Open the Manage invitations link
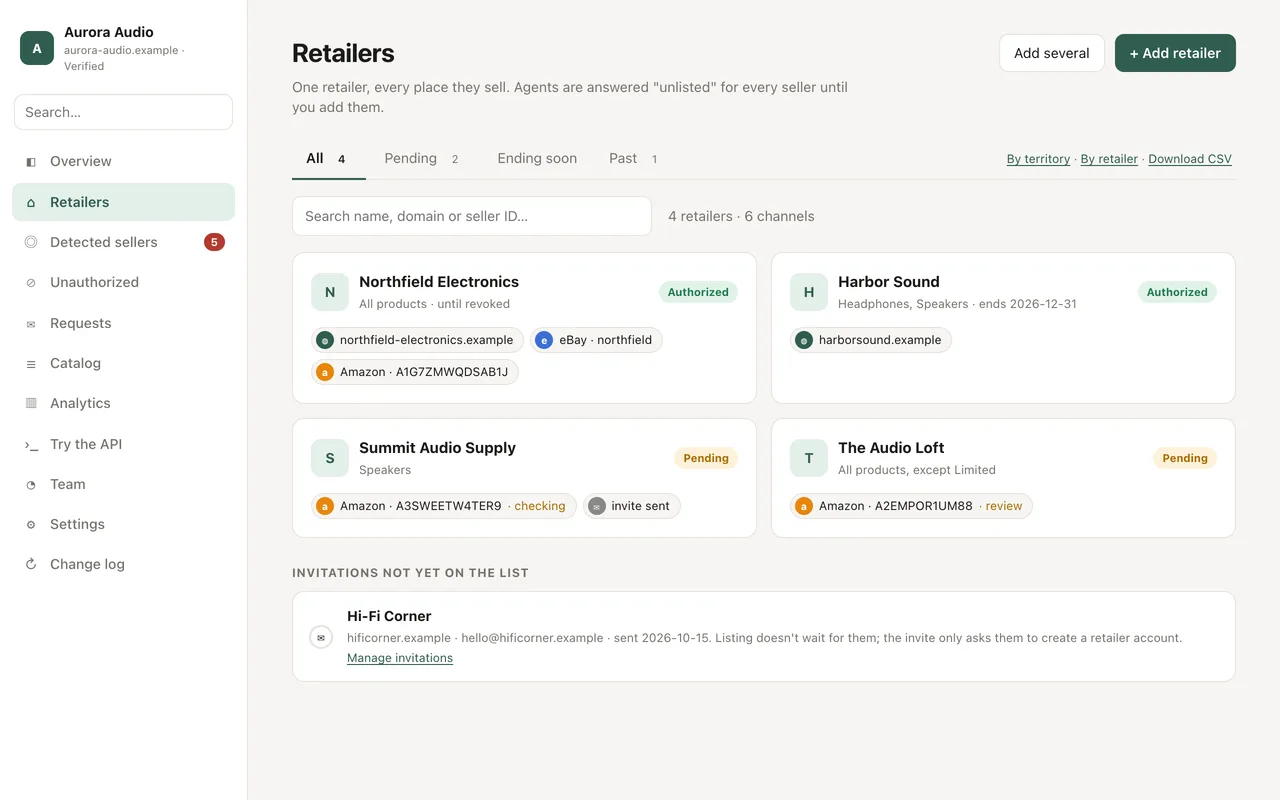The image size is (1280, 800). [400, 658]
